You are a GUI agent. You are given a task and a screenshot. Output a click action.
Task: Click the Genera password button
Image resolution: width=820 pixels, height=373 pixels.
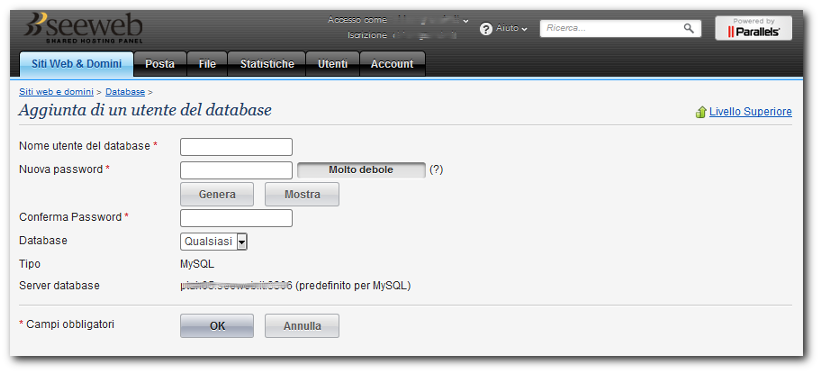pos(217,194)
